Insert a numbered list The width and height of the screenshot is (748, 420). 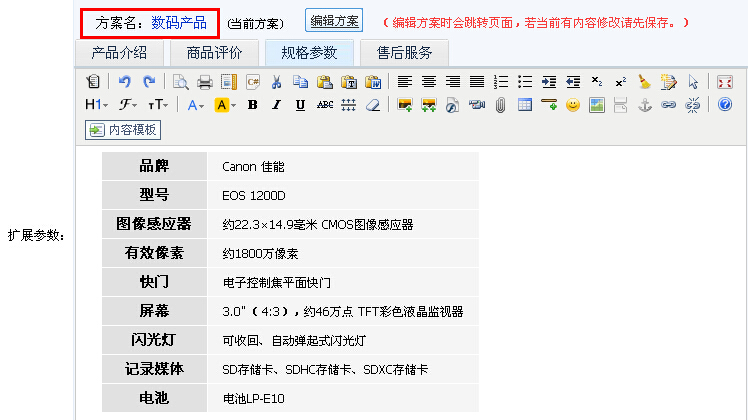(x=501, y=82)
